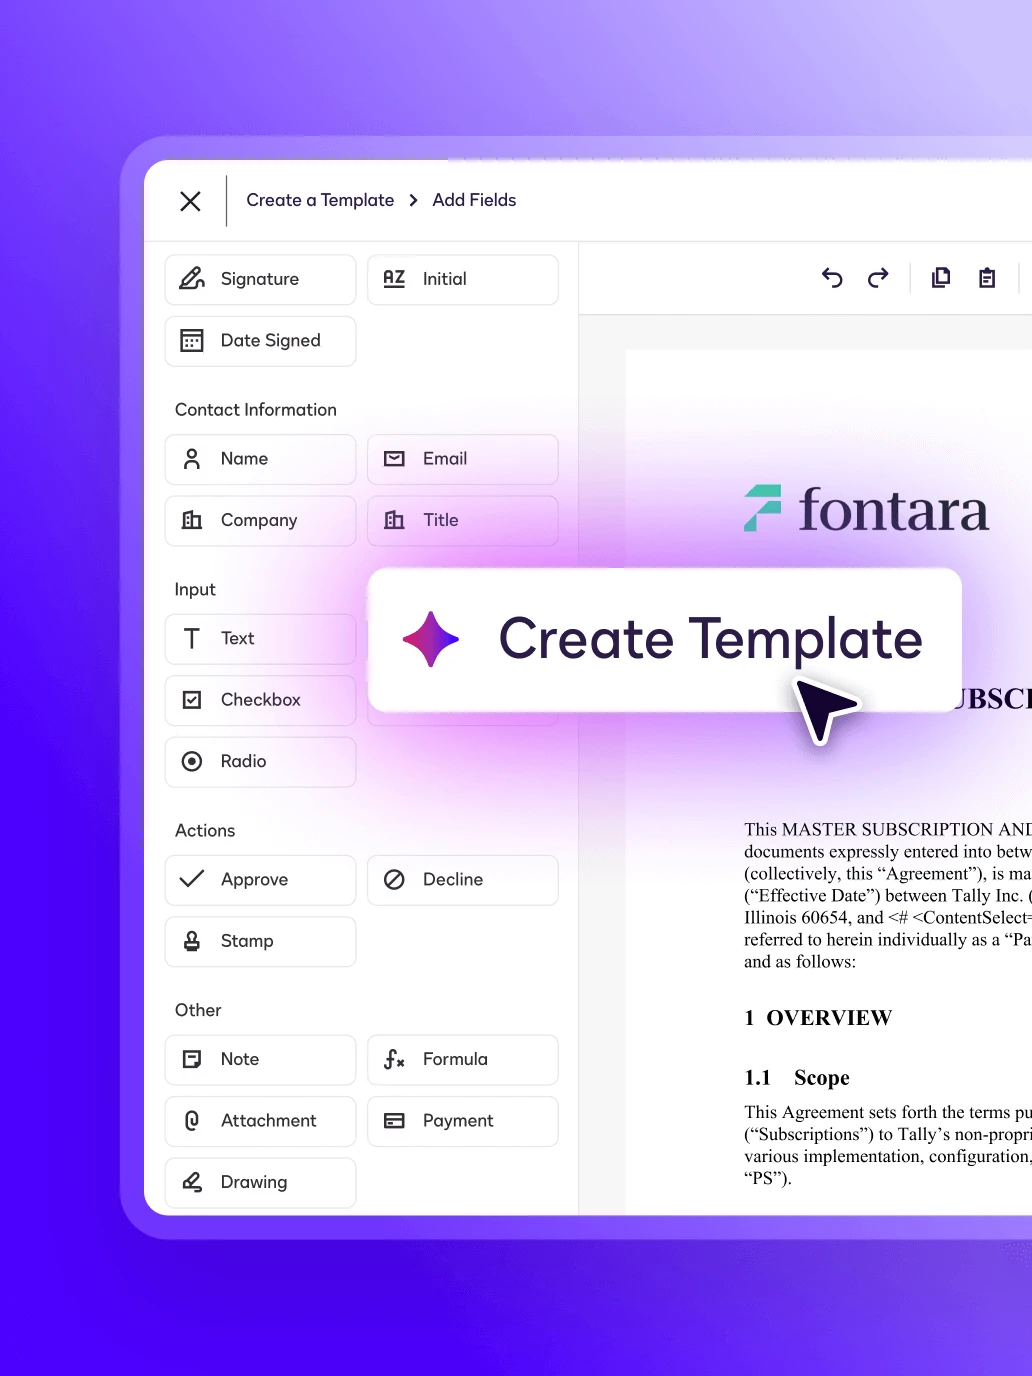Click the breadcrumb chevron after Create a Template

[x=412, y=200]
